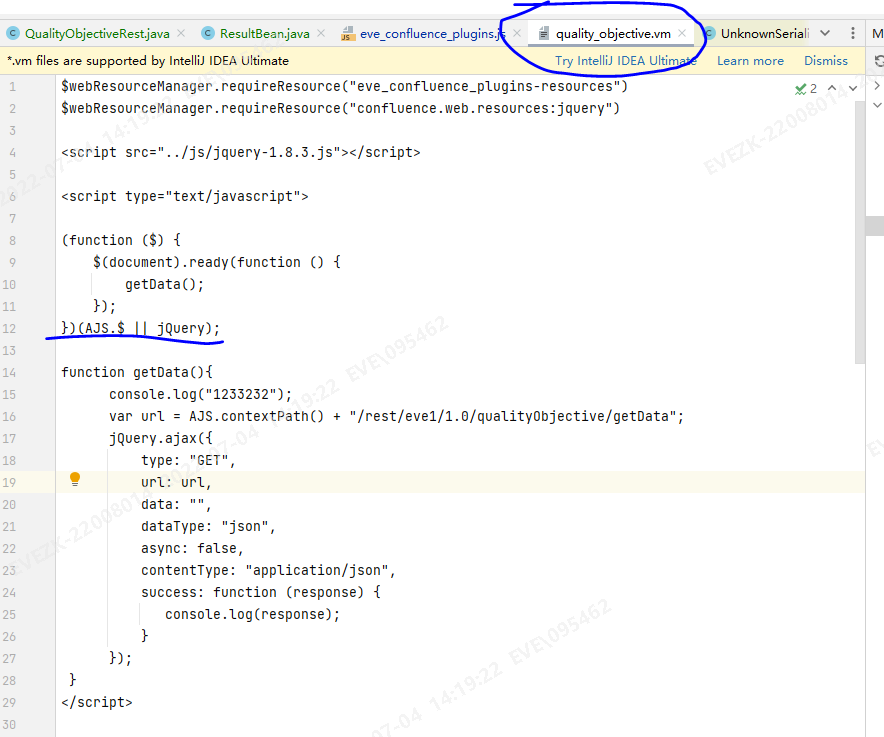The height and width of the screenshot is (737, 884).
Task: Switch to the ResultBean.java tab
Action: (264, 34)
